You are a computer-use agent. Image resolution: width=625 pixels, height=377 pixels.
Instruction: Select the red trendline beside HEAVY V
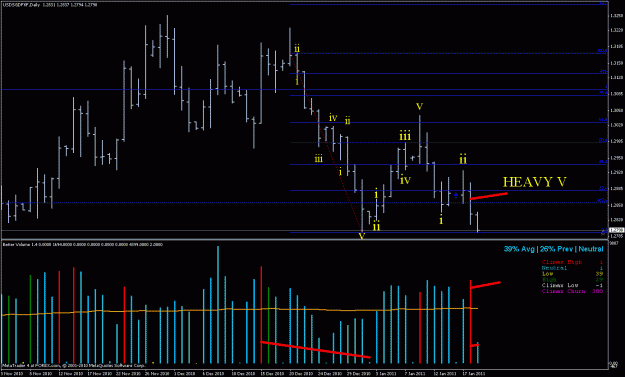coord(489,196)
